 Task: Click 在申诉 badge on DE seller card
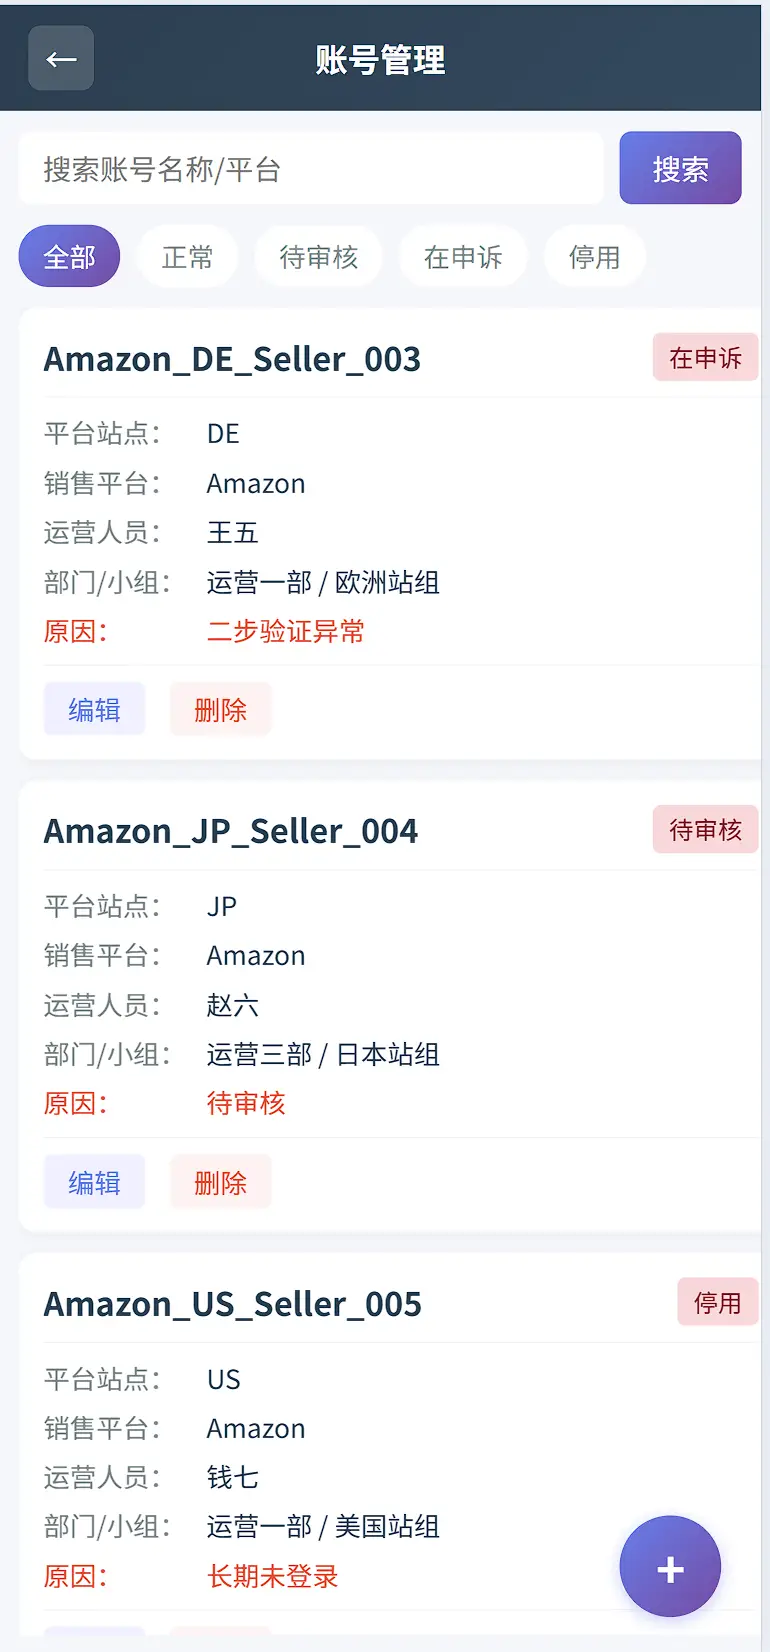[x=705, y=357]
